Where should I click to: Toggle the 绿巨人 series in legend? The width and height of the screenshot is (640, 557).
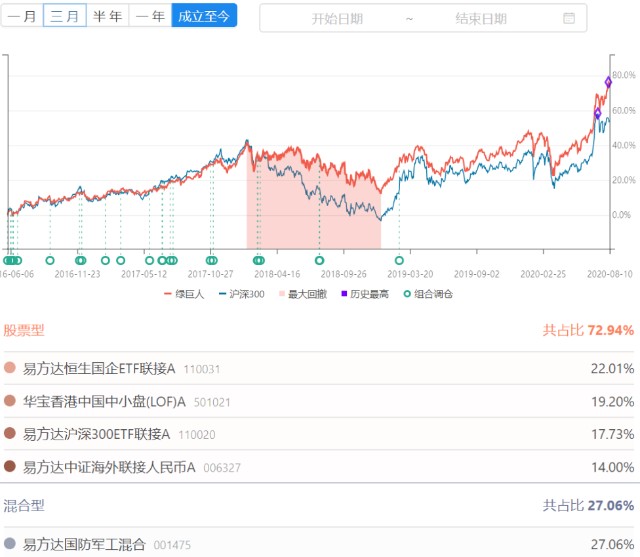(x=184, y=294)
